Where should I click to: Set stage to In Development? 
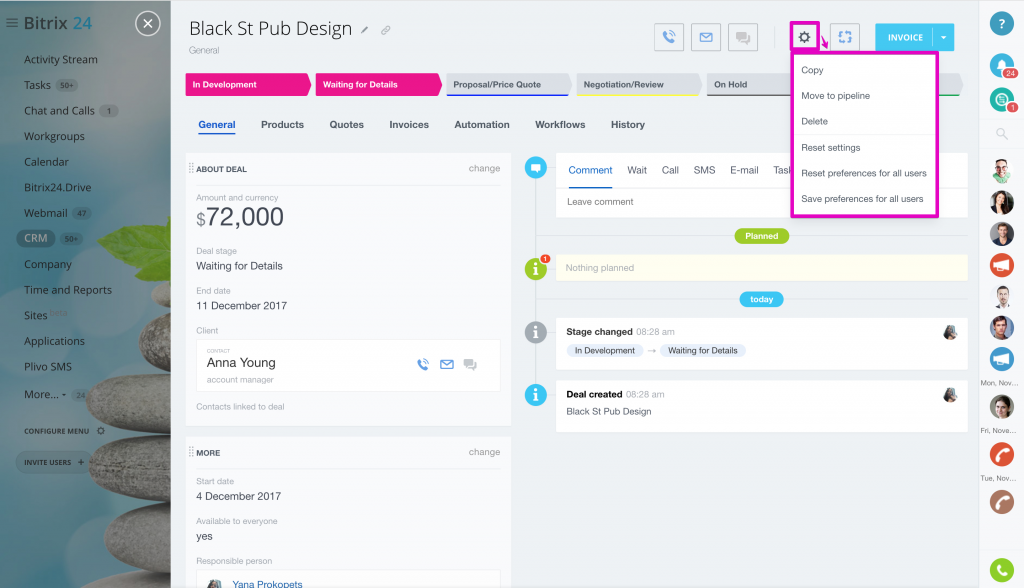coord(248,84)
